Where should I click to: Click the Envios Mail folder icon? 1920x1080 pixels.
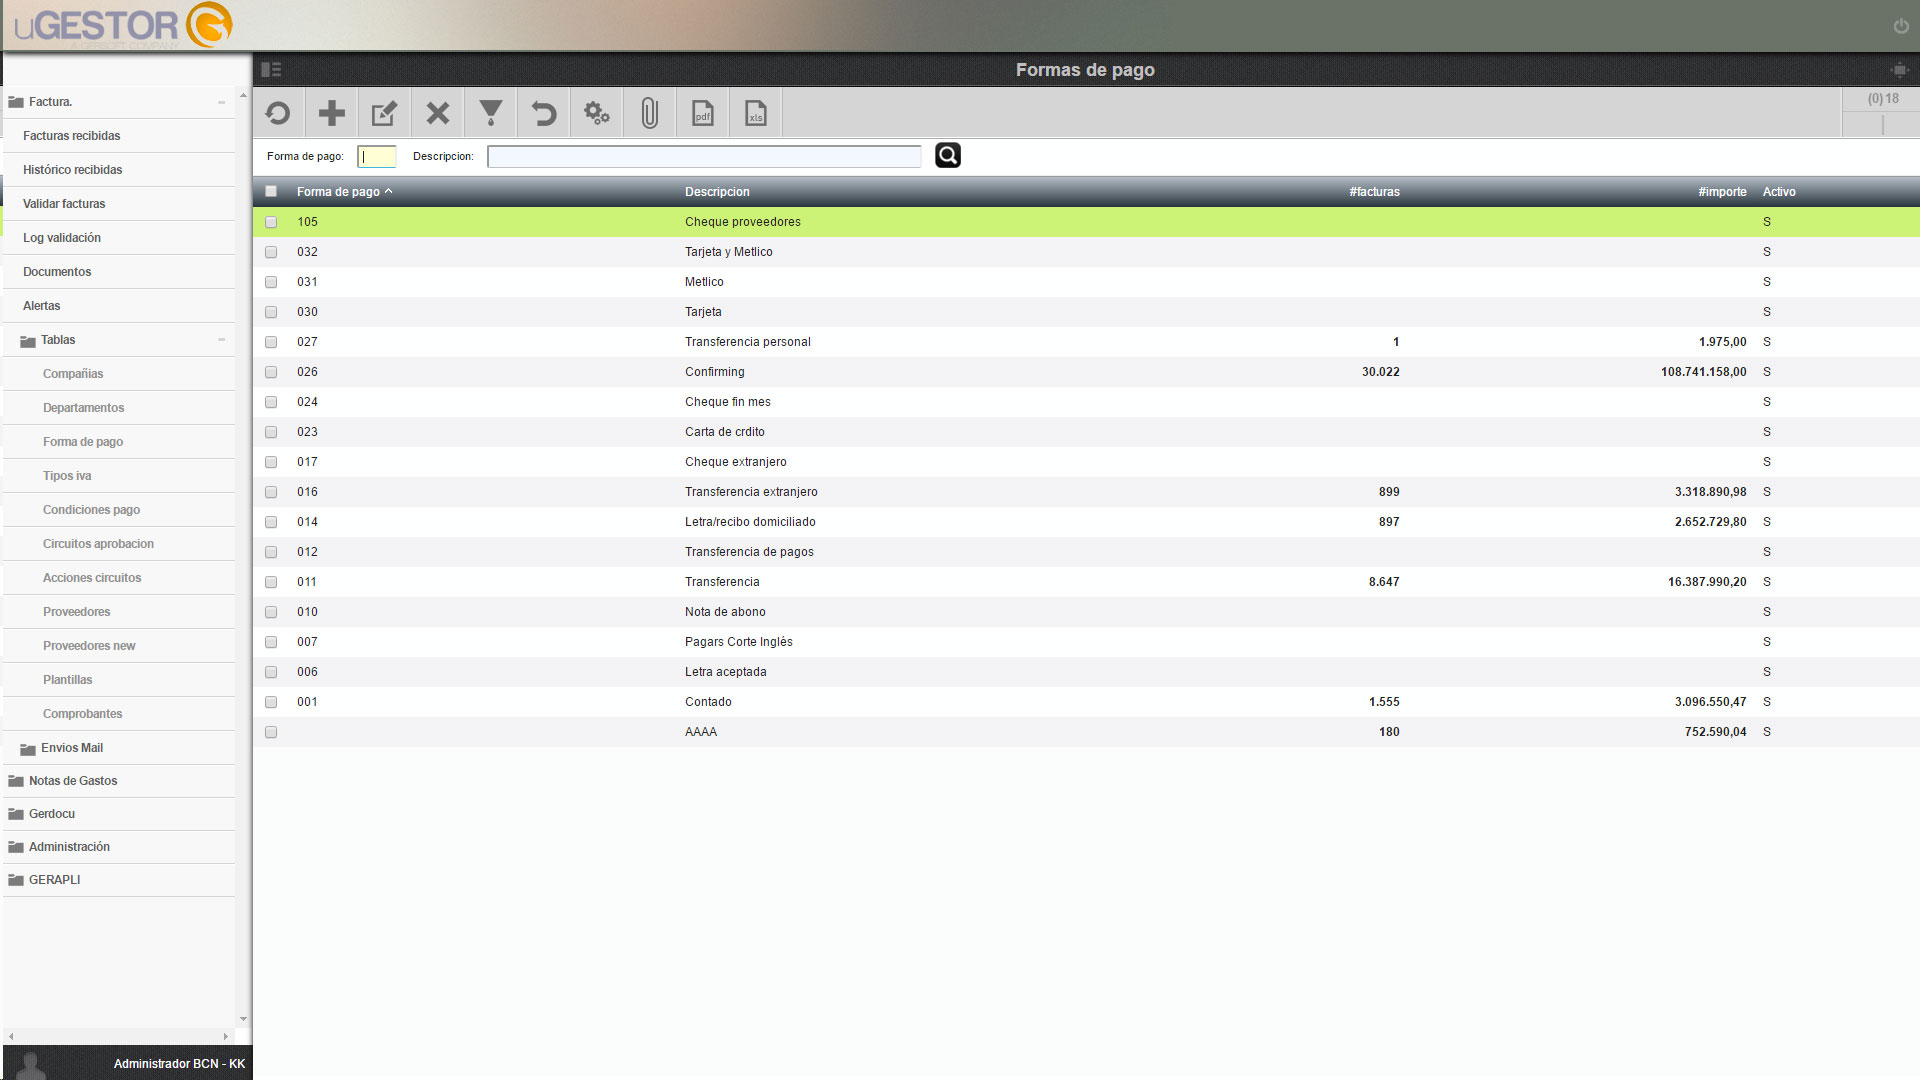coord(28,749)
